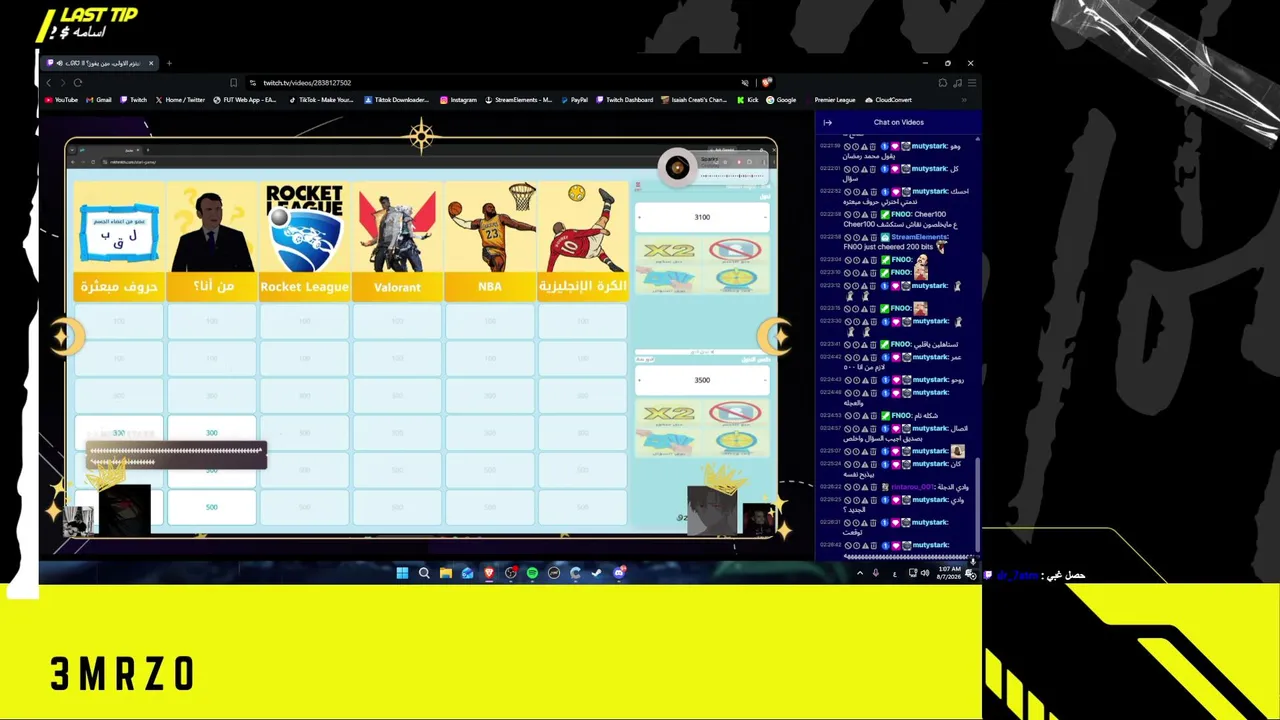The height and width of the screenshot is (720, 1280).
Task: Select the الكرة الإنجليزية category card
Action: point(583,240)
